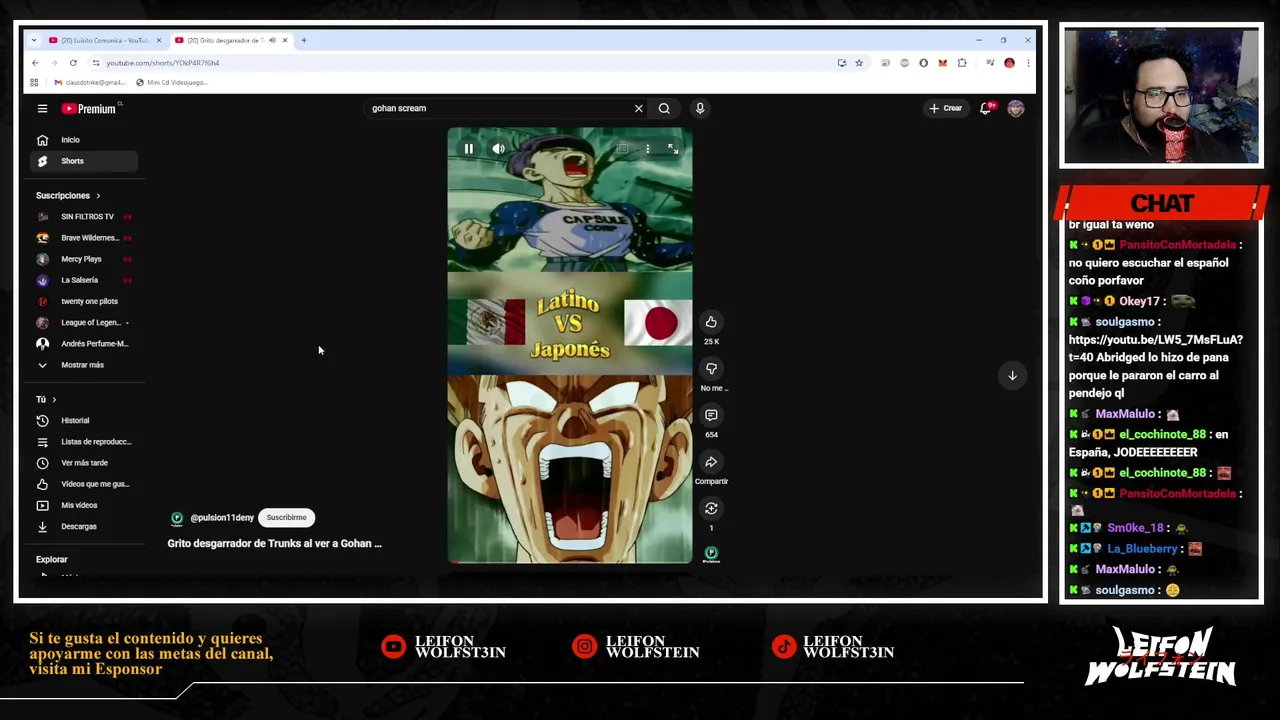Viewport: 1280px width, 720px height.
Task: Dislike the Short video
Action: point(711,368)
